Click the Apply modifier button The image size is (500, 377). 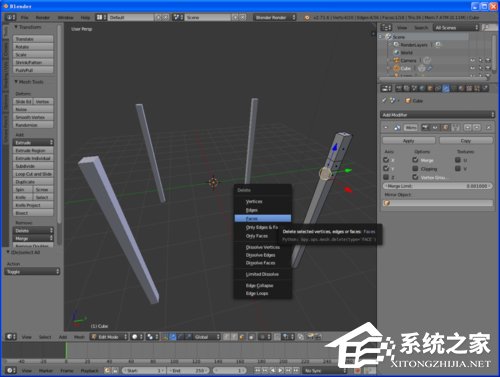[x=409, y=141]
